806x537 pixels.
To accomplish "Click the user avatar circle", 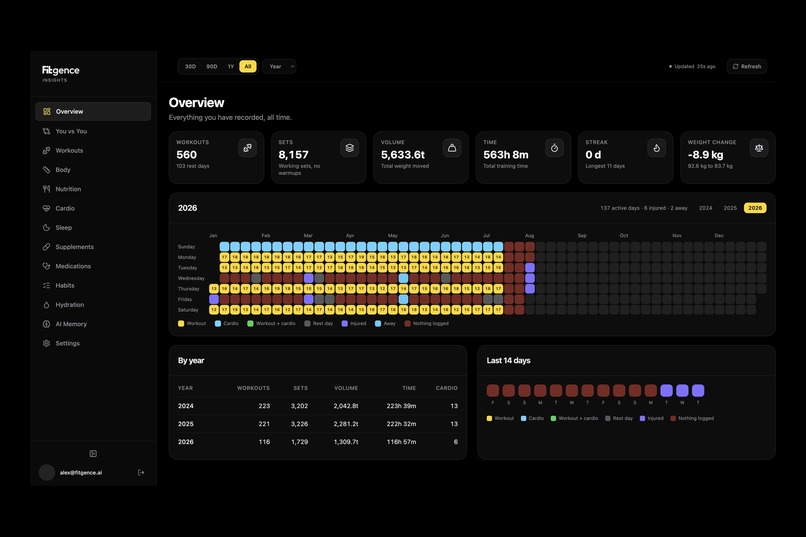I will (47, 472).
